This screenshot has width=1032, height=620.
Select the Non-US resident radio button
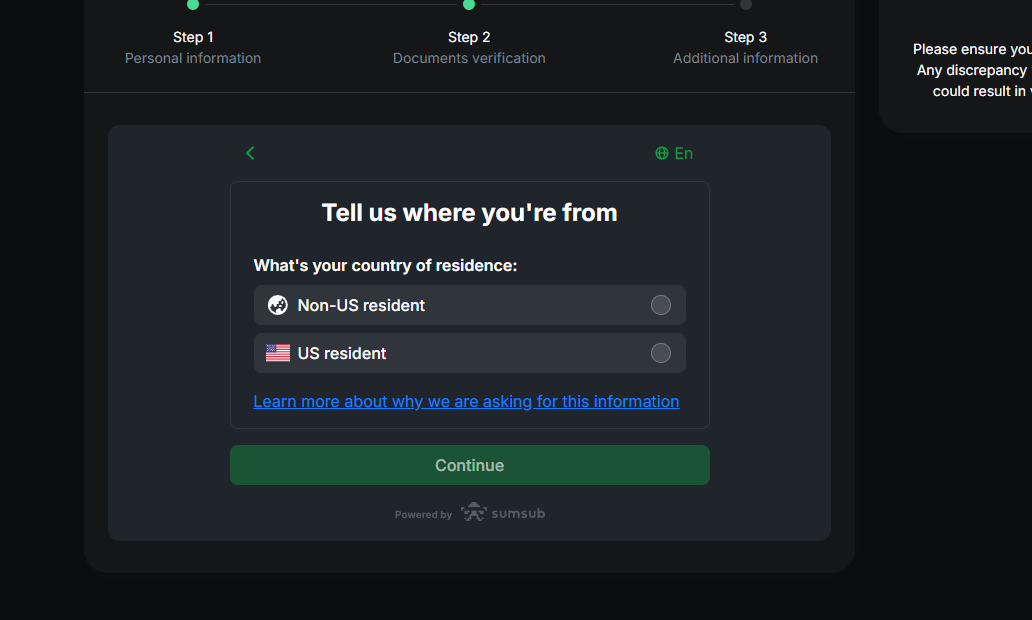pyautogui.click(x=661, y=305)
